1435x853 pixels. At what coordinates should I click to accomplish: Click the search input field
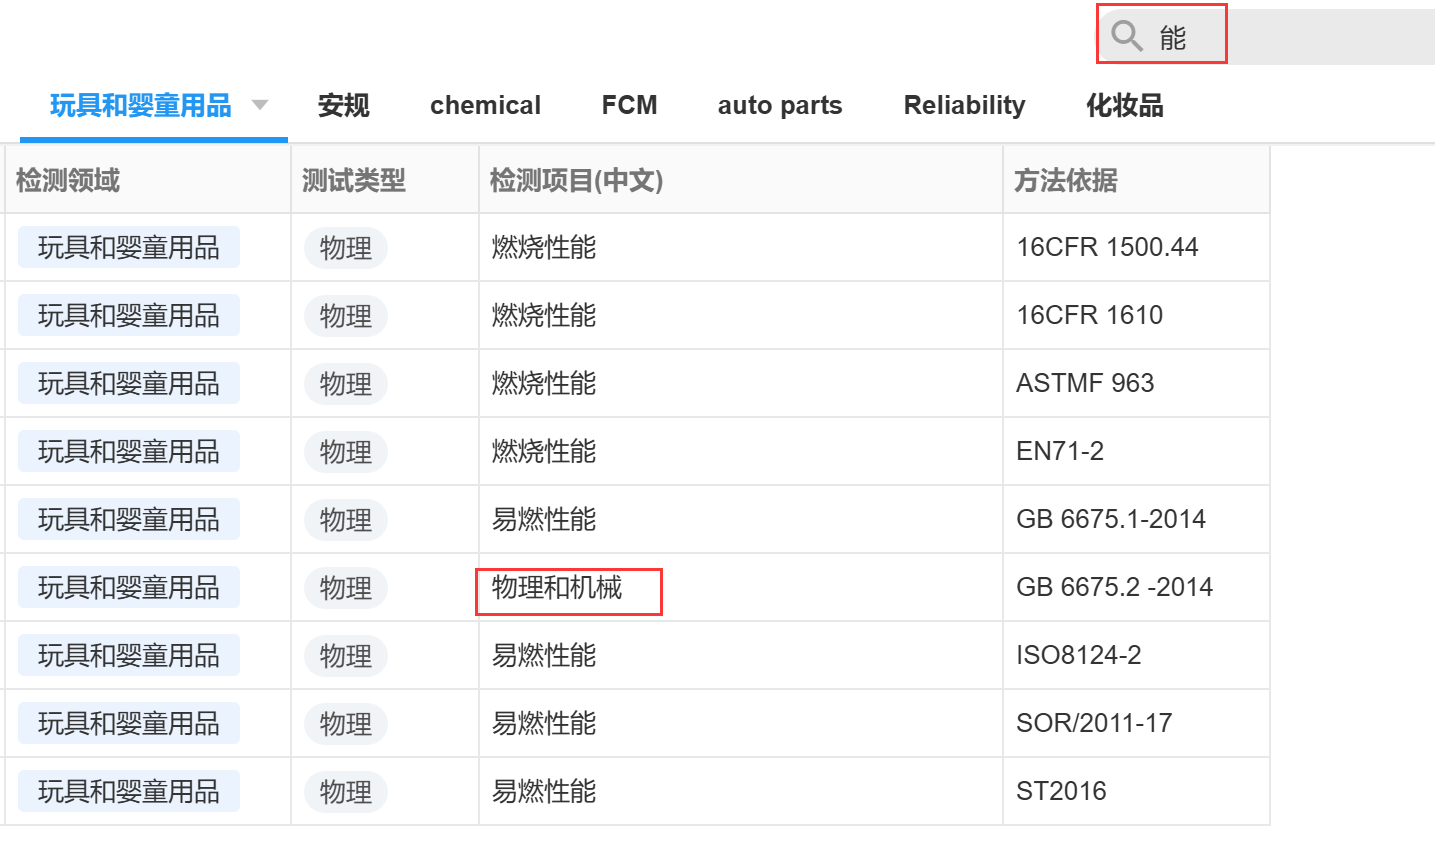point(1300,37)
